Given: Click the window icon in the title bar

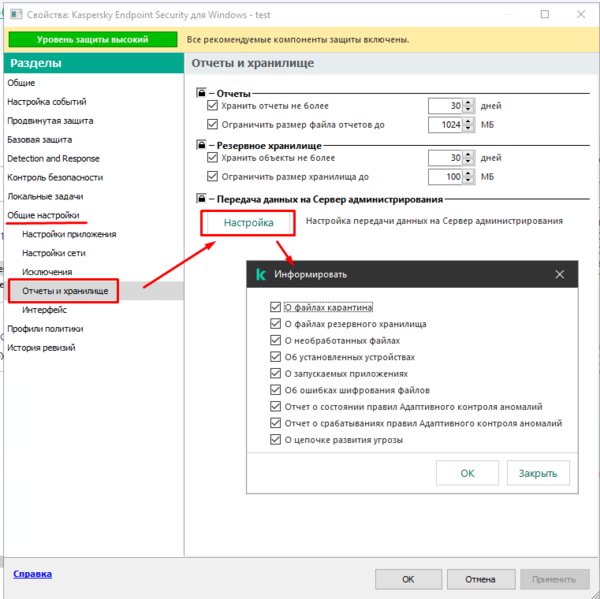Looking at the screenshot, I should pyautogui.click(x=16, y=15).
